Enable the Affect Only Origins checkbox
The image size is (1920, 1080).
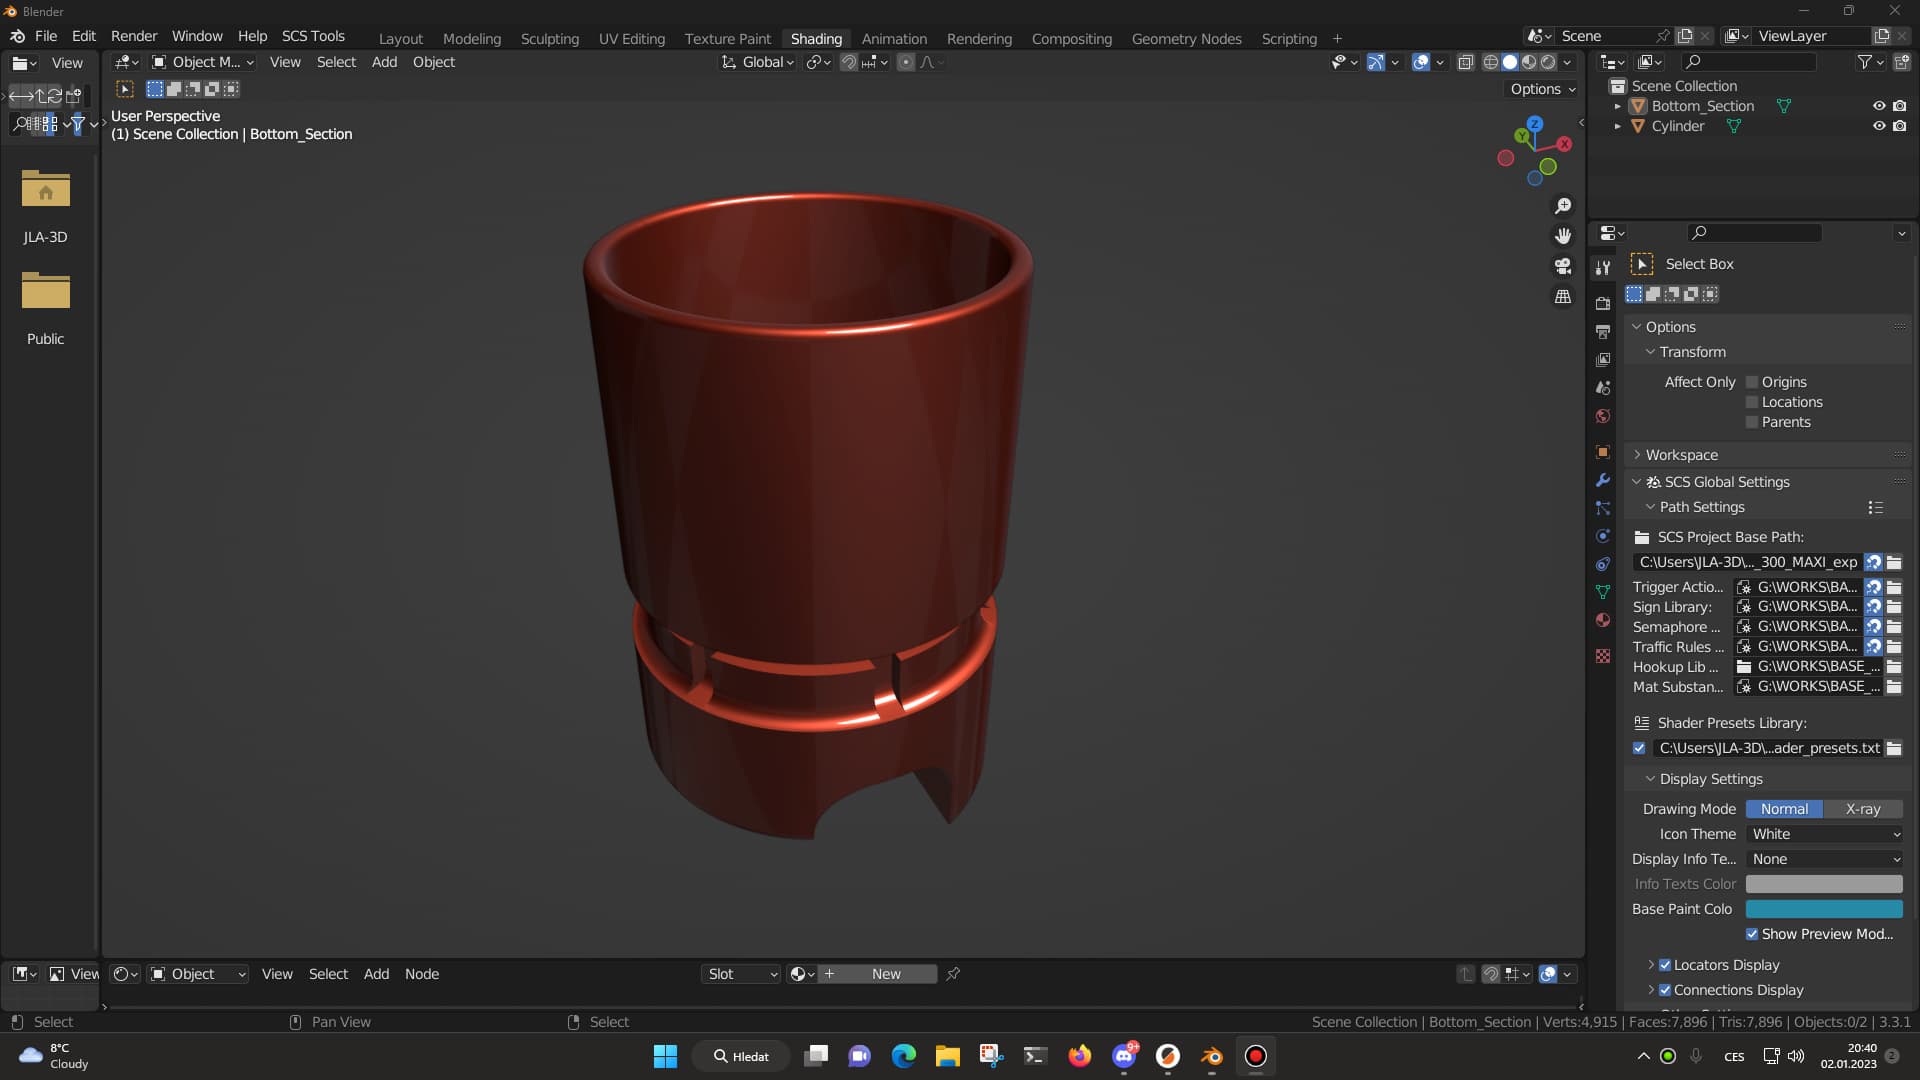[x=1752, y=382]
